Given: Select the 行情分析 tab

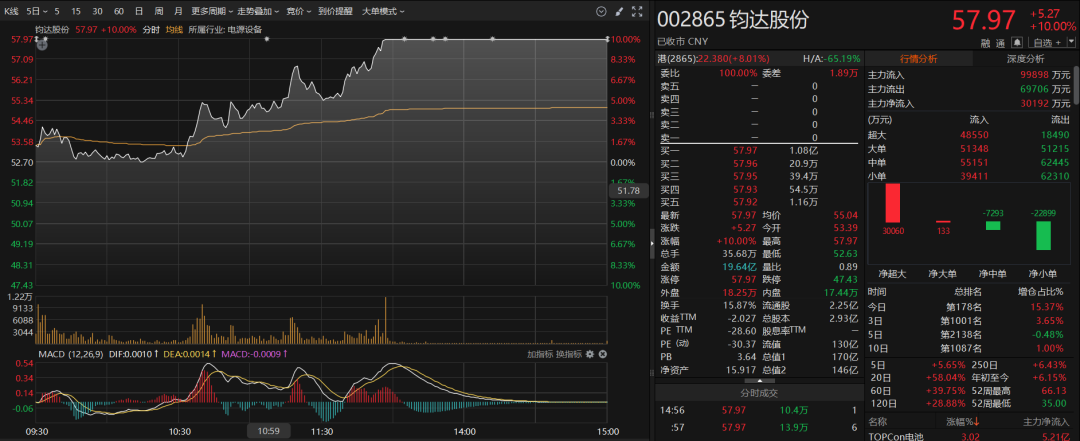Looking at the screenshot, I should (918, 58).
